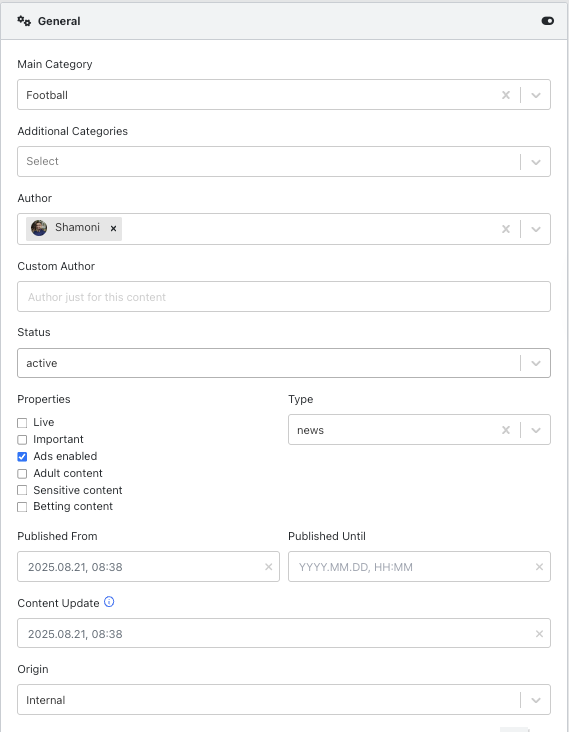Remove Shamoni from the Author field
569x732 pixels.
coord(113,228)
